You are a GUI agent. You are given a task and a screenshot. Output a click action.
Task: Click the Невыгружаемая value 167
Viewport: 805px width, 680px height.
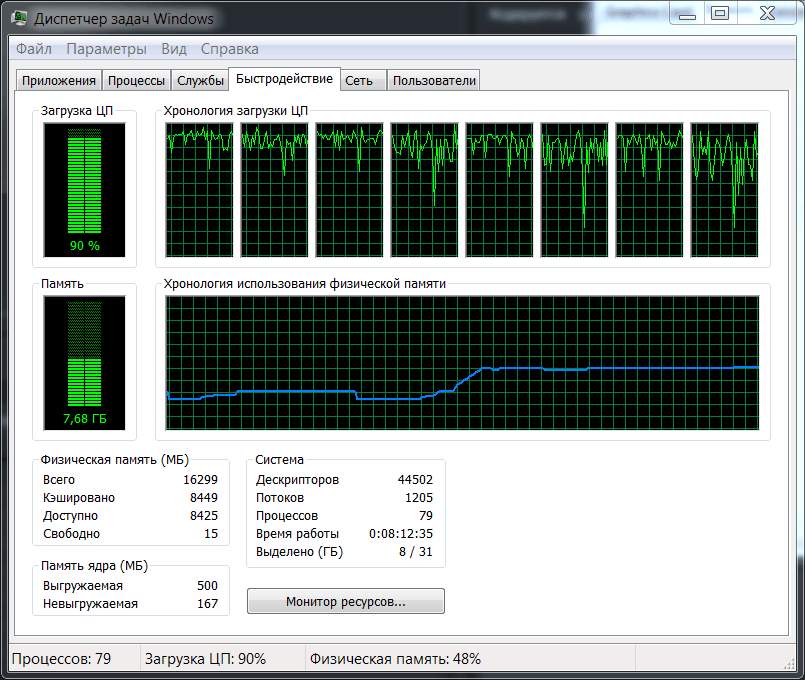pos(207,604)
